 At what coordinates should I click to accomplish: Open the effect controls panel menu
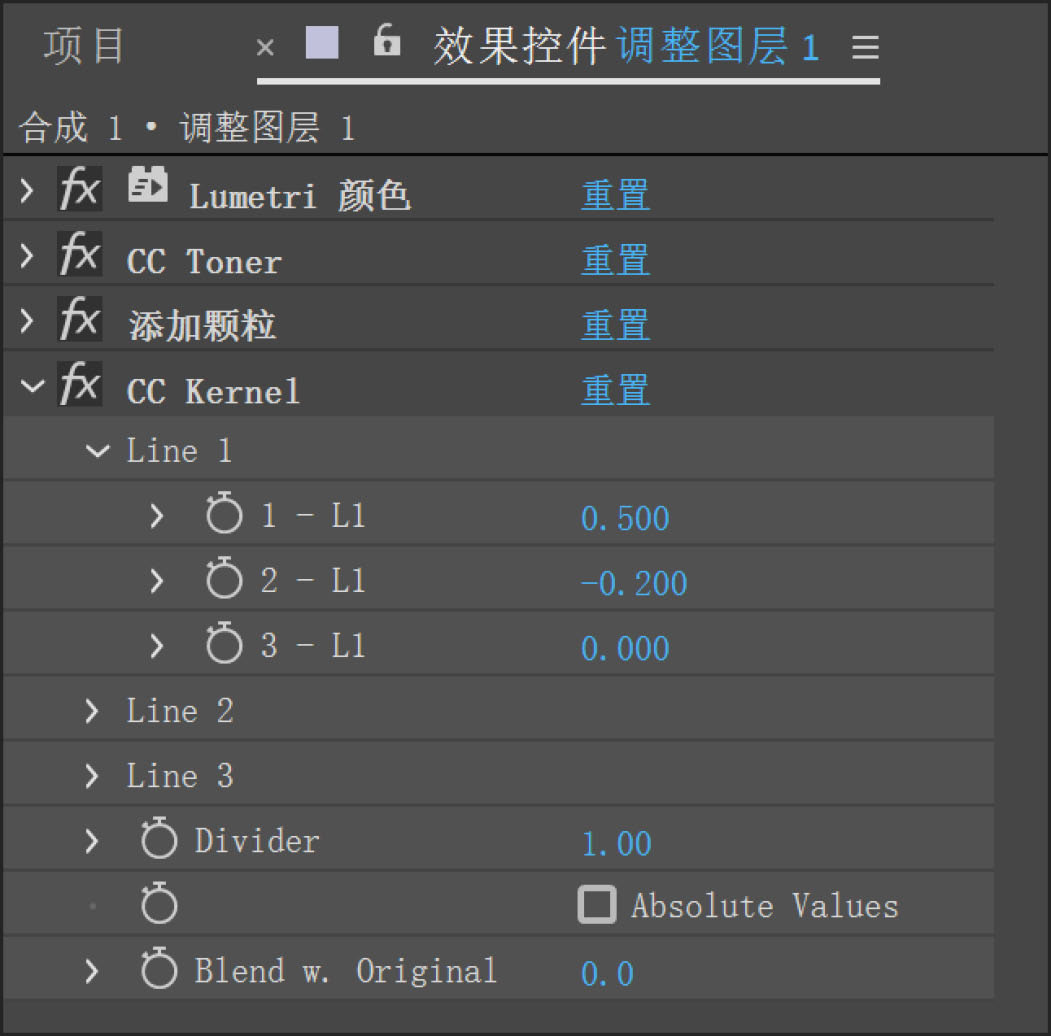[865, 47]
